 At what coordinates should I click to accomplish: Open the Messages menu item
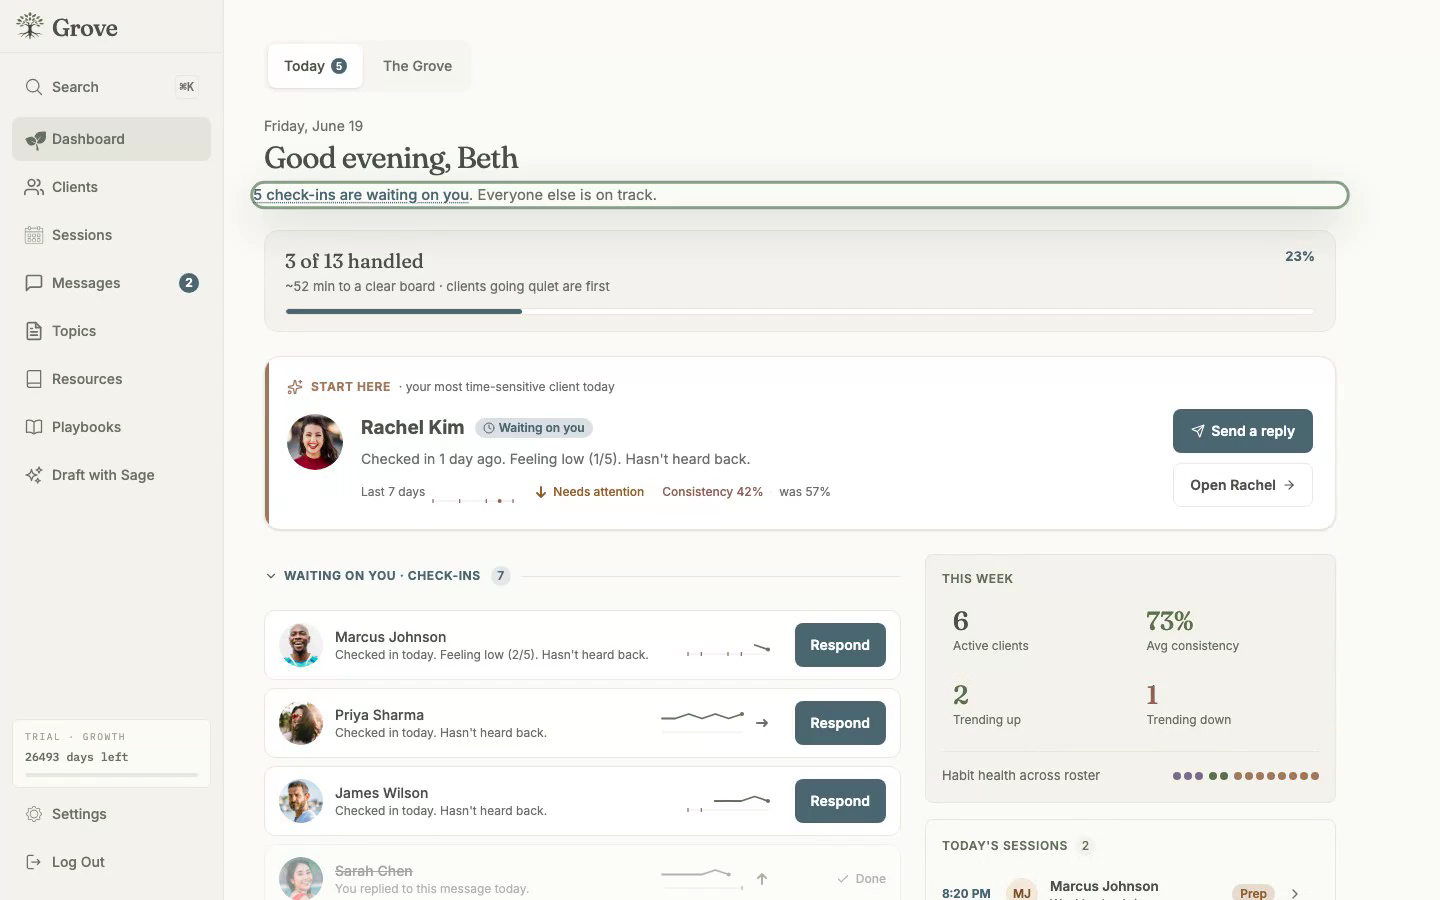tap(111, 283)
